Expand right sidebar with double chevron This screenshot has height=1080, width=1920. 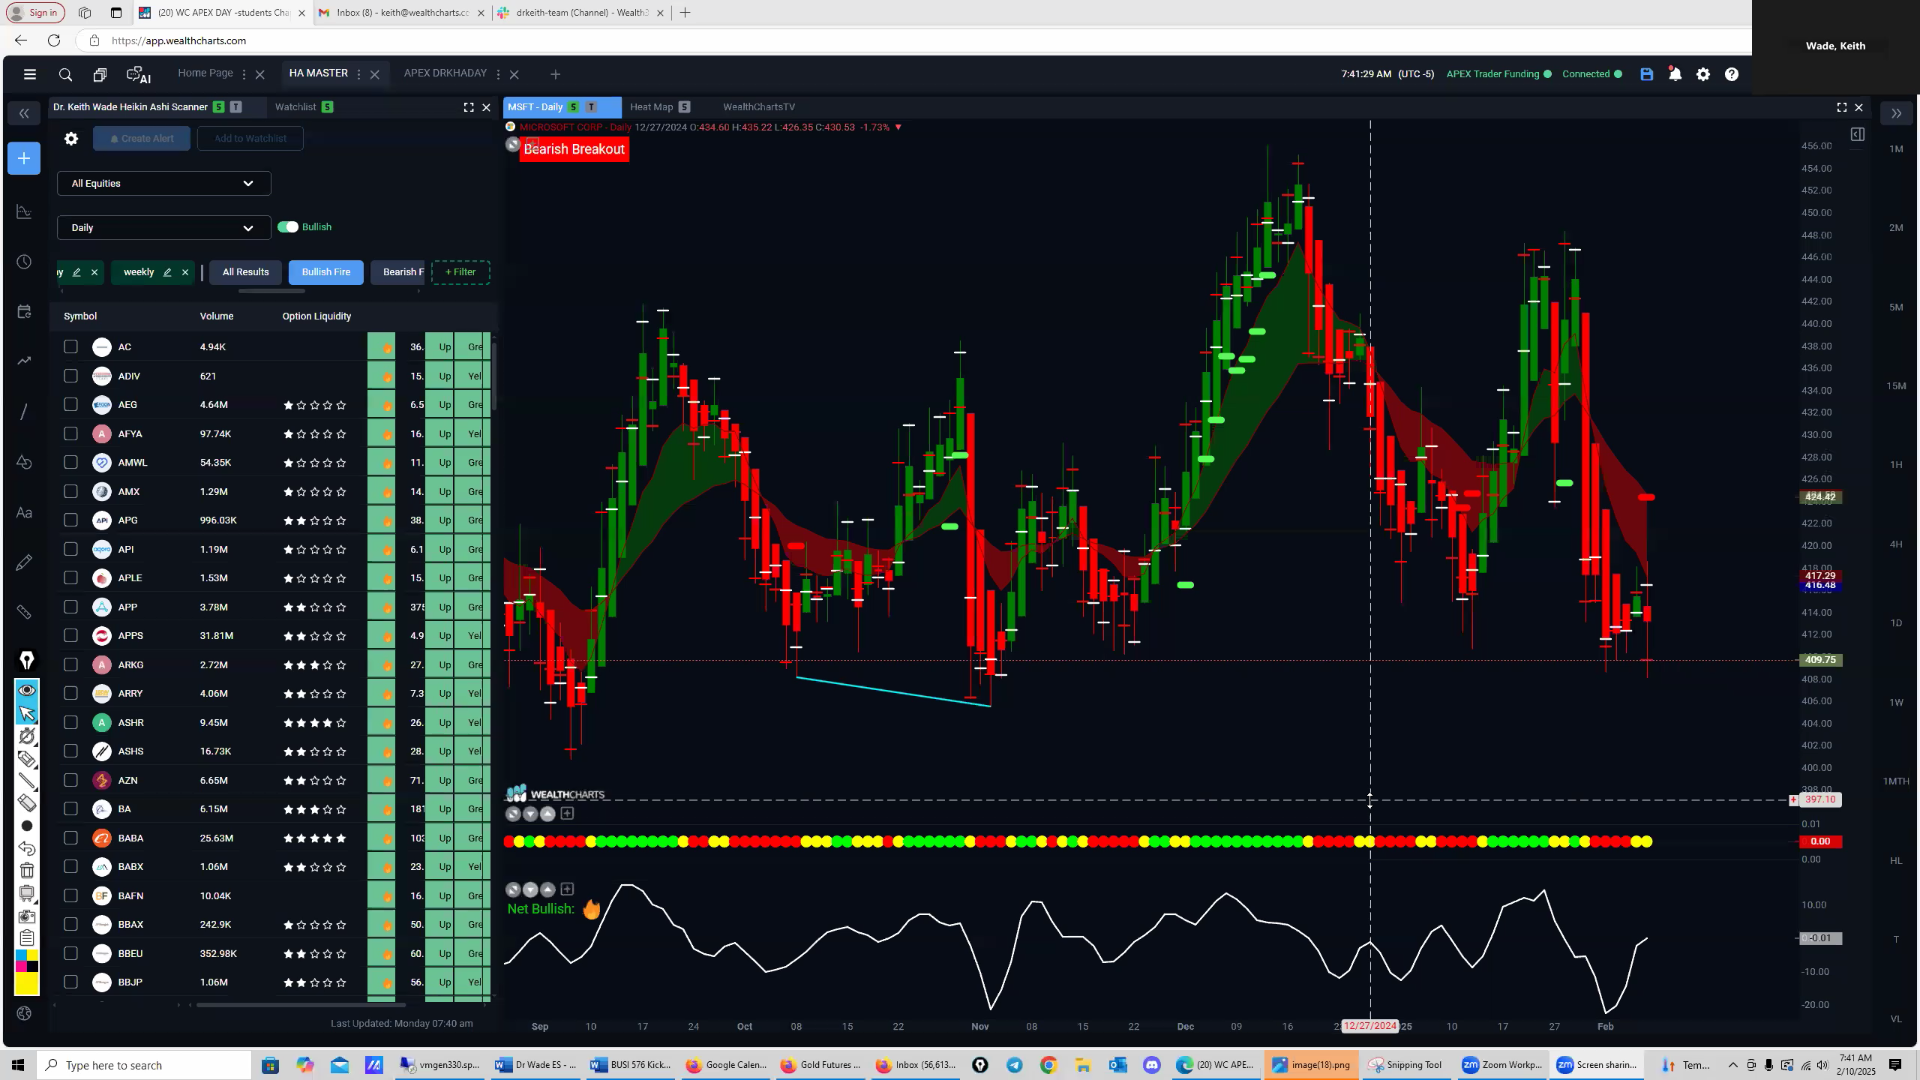pos(1896,113)
